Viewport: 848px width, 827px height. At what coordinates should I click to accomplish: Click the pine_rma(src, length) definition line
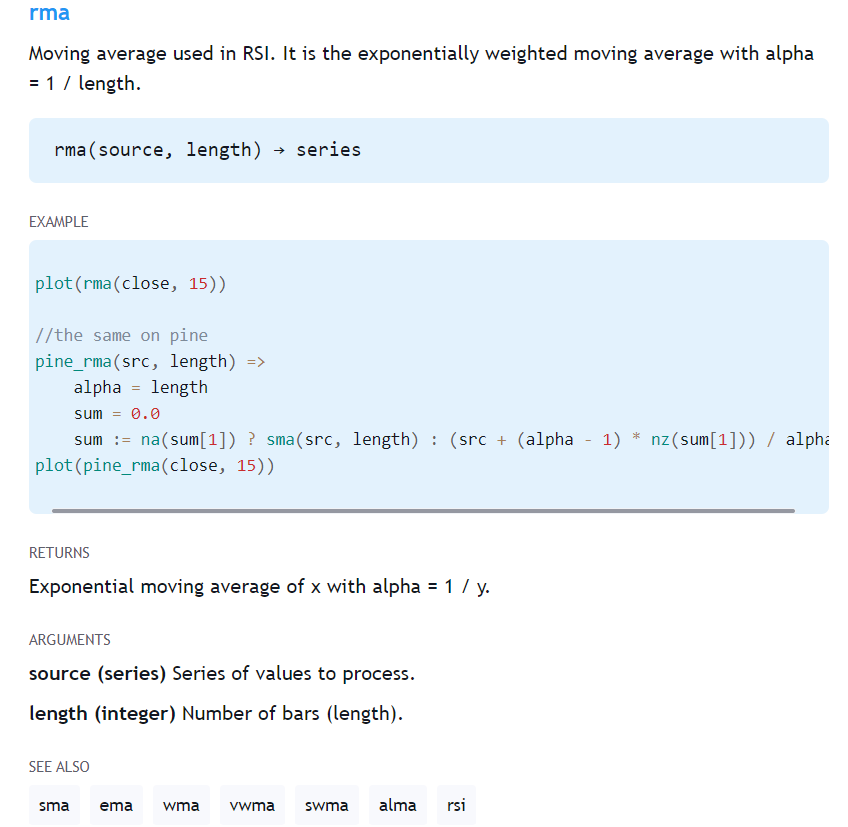(150, 361)
